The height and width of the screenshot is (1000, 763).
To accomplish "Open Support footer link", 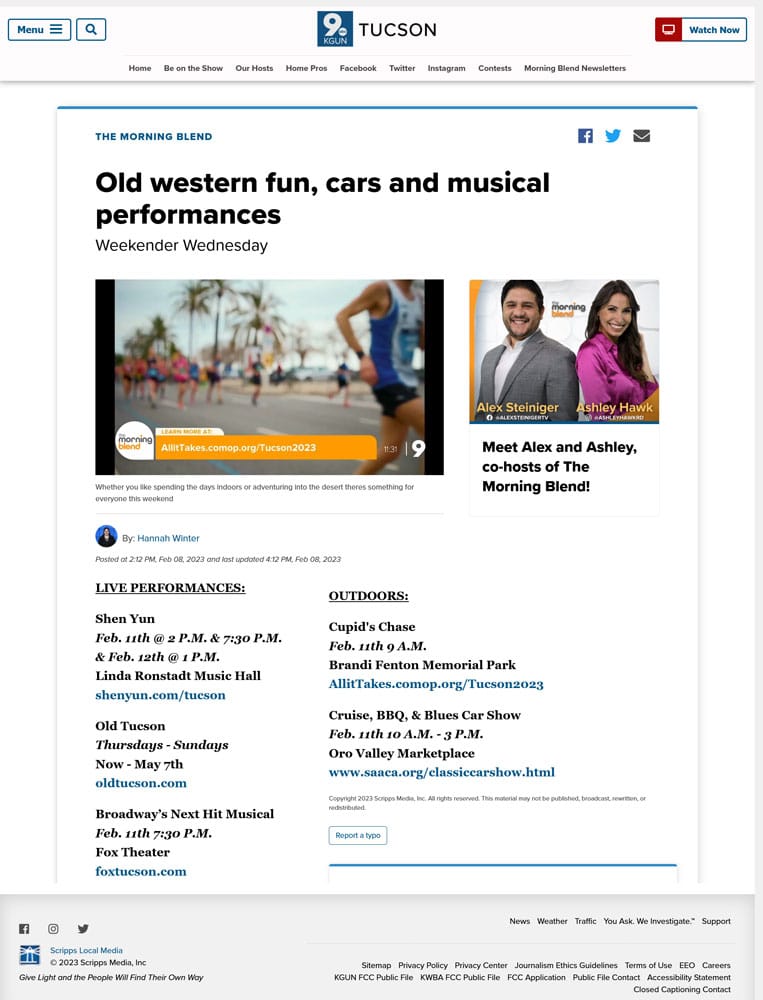I will click(x=716, y=921).
